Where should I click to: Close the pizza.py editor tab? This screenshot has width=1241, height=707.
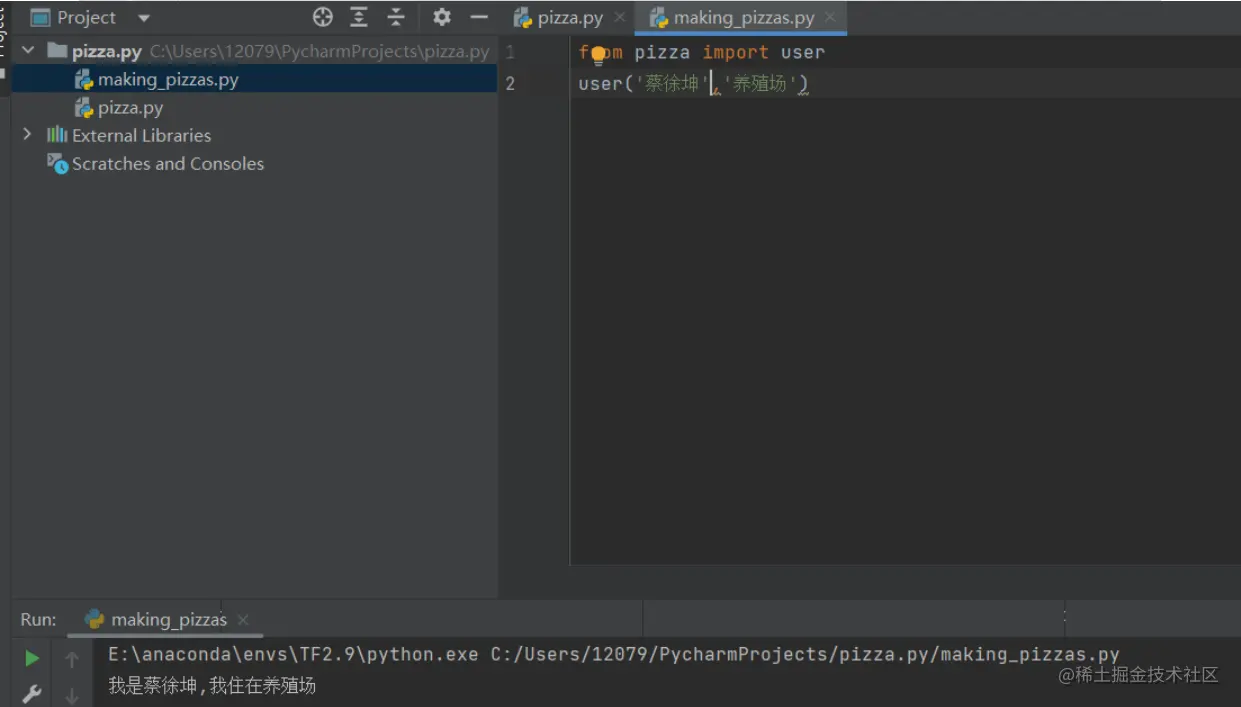coord(620,17)
